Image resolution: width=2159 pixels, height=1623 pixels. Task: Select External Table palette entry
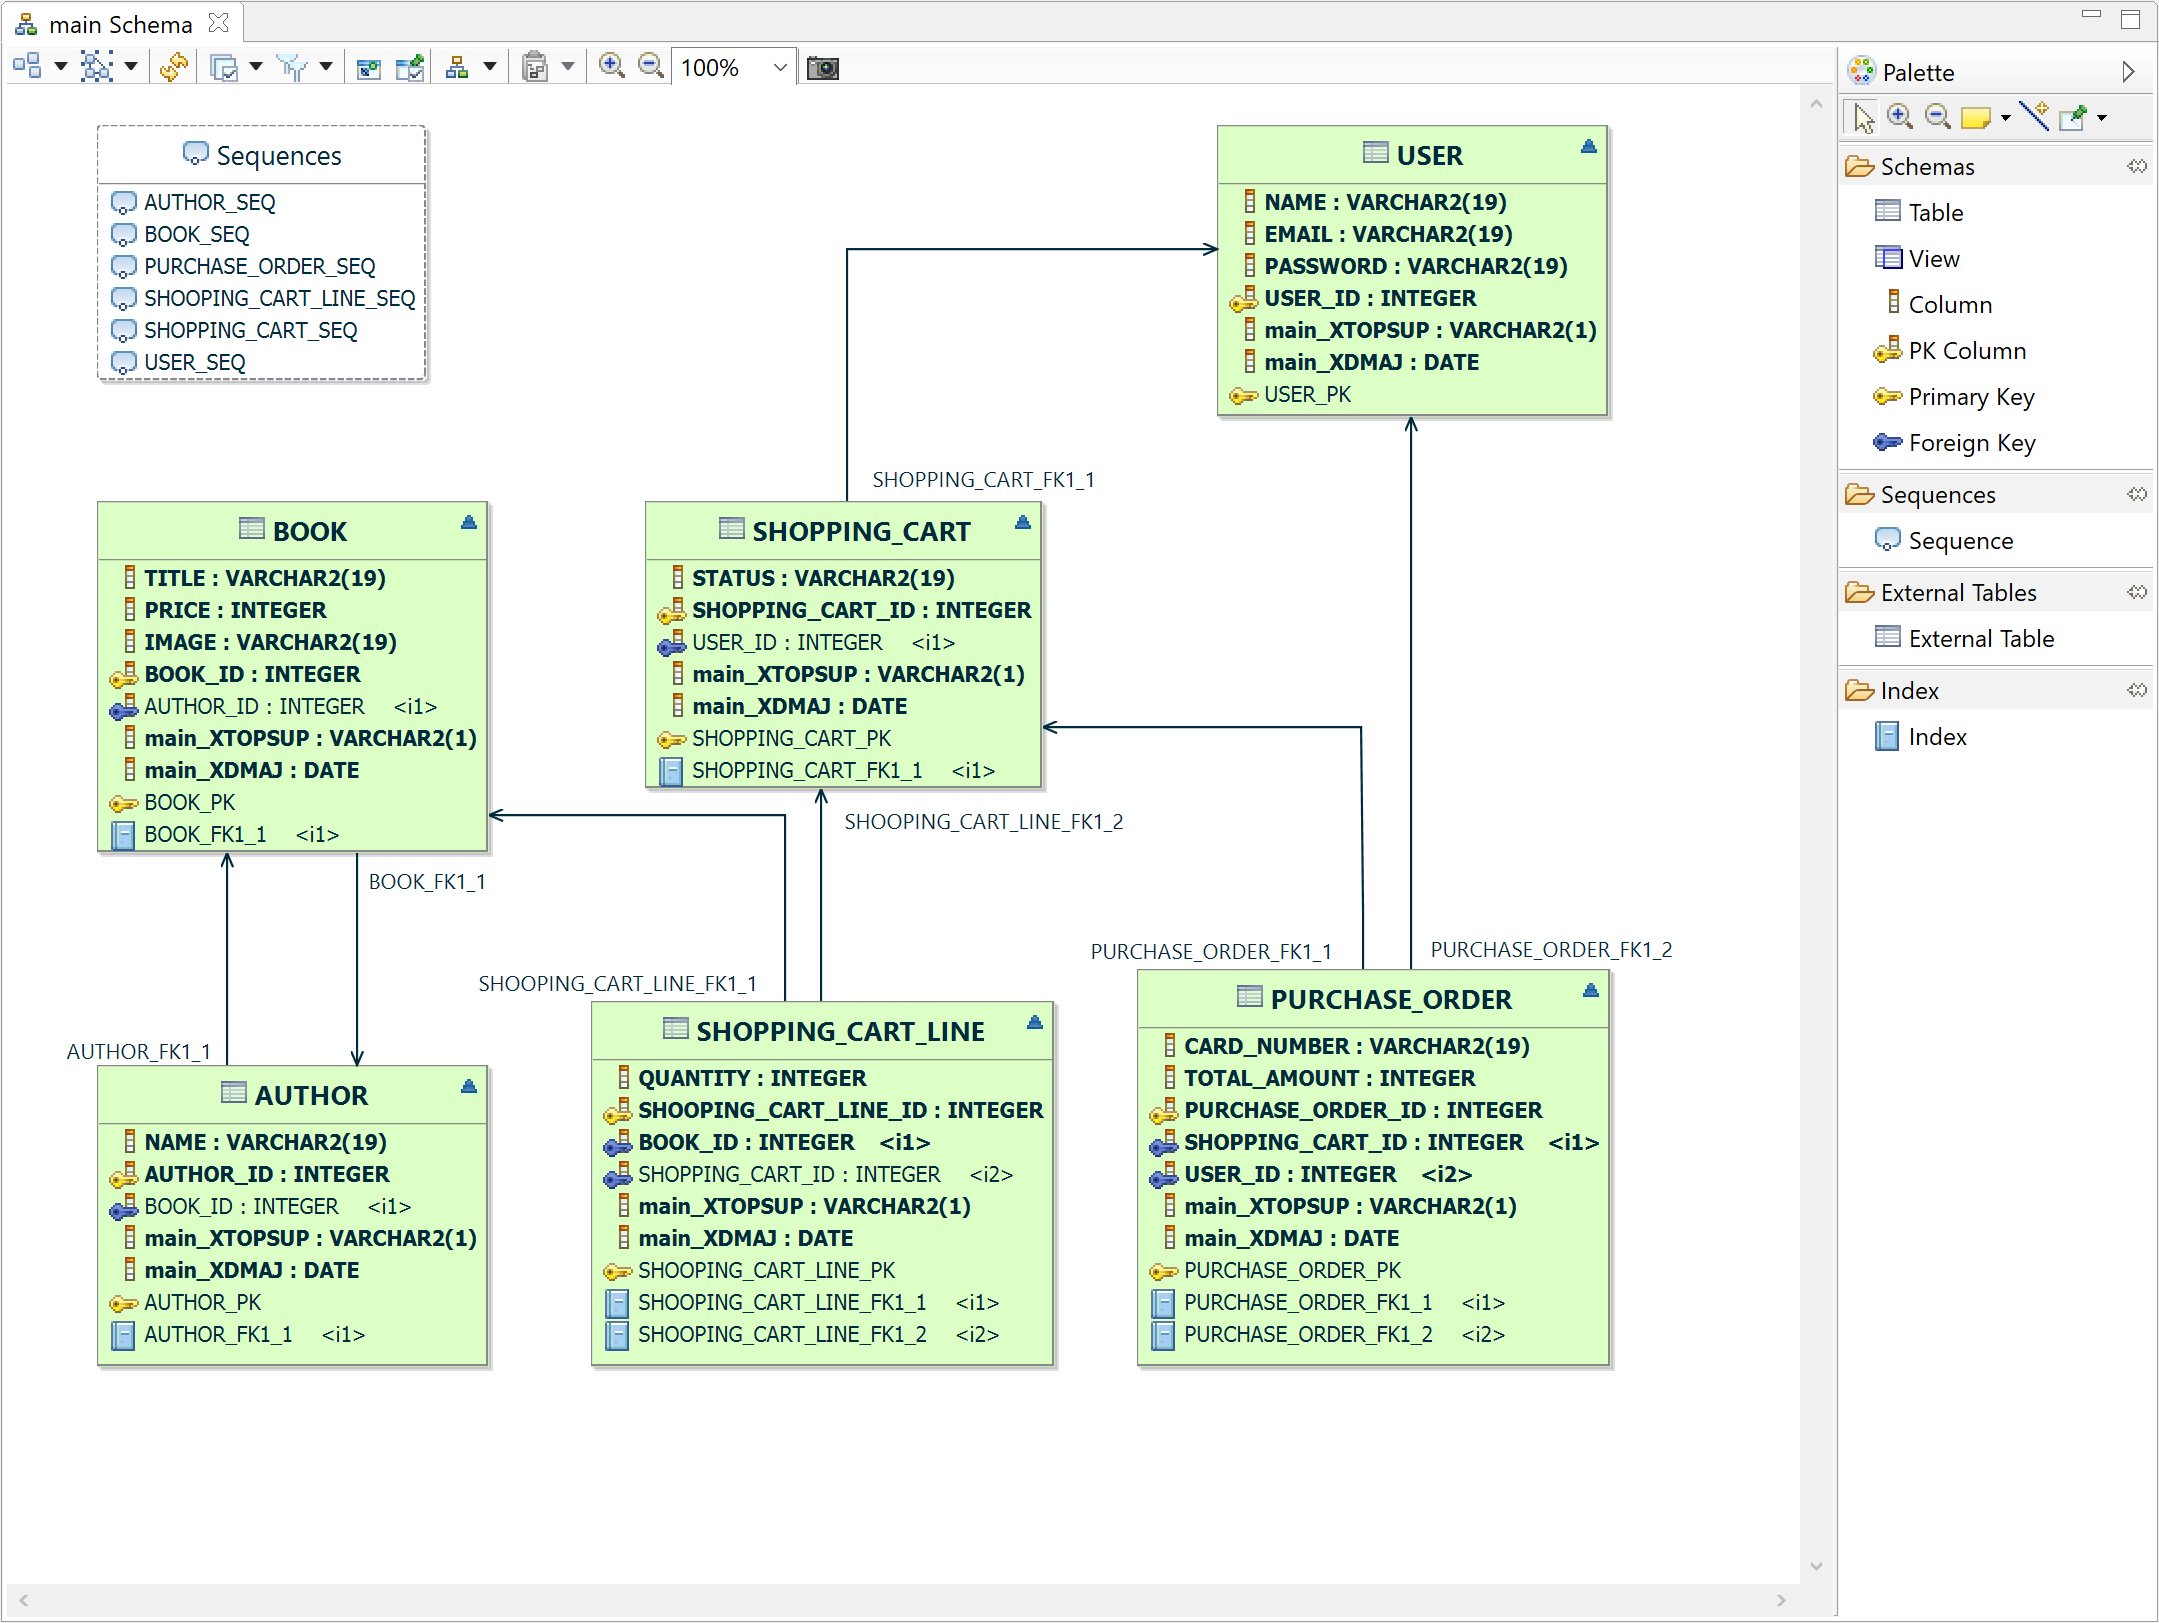click(x=1980, y=639)
